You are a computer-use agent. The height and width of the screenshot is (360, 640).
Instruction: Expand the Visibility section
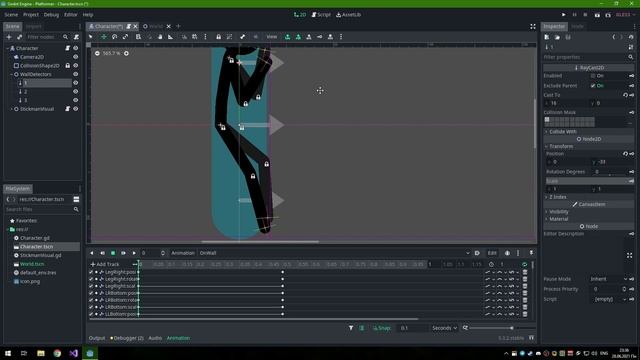[x=547, y=211]
